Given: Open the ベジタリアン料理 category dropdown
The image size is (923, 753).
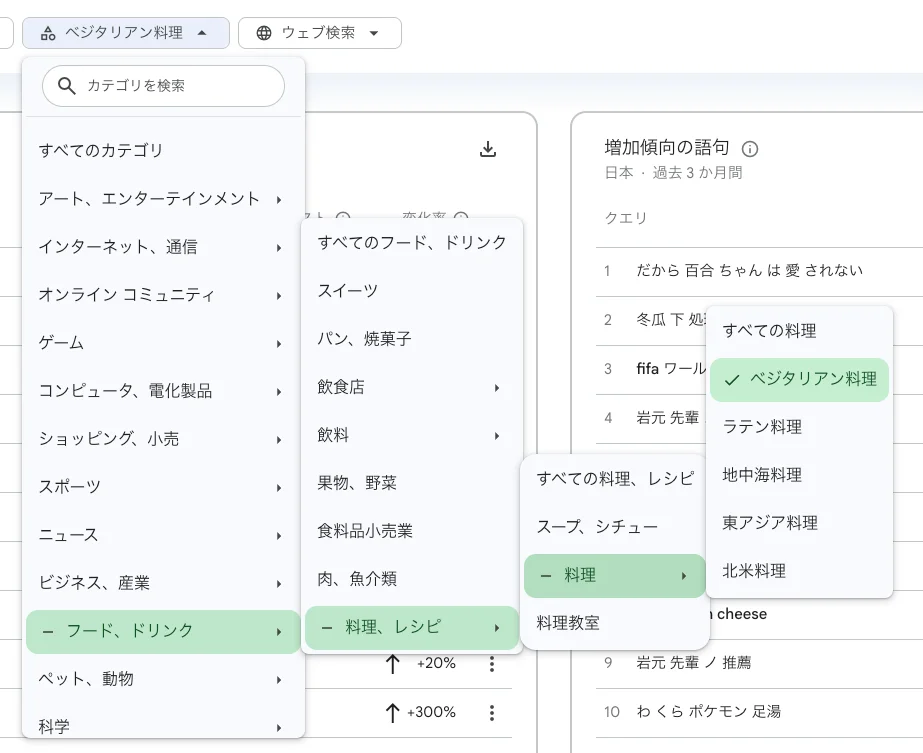Looking at the screenshot, I should (x=126, y=33).
